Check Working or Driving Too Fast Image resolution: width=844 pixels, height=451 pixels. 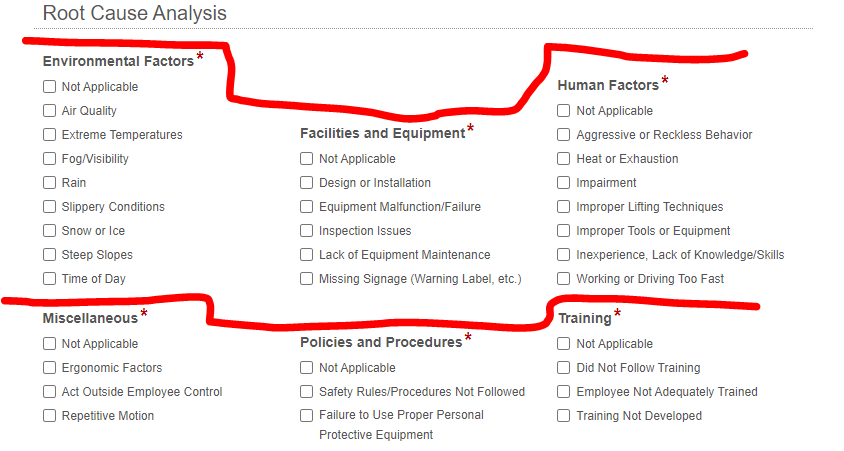[x=564, y=279]
